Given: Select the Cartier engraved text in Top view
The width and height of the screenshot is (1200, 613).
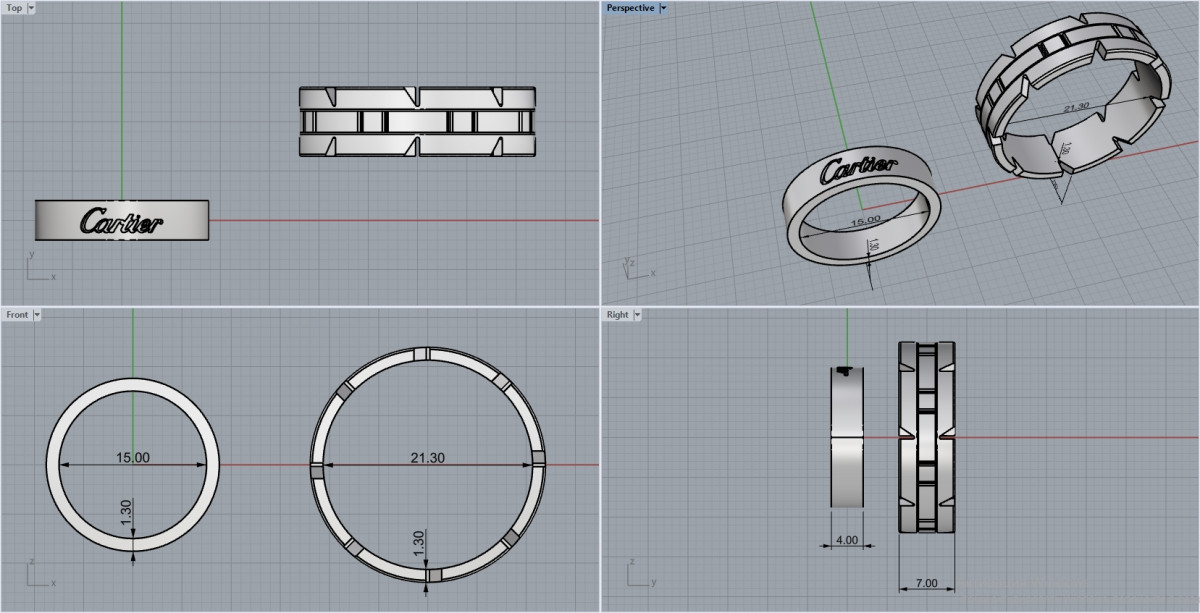Looking at the screenshot, I should pyautogui.click(x=121, y=221).
